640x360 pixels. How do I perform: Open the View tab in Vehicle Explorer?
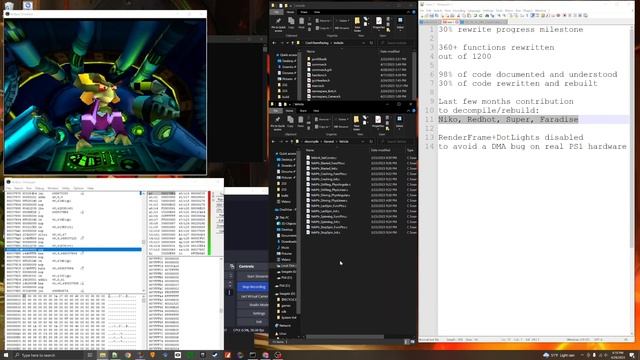coord(316,111)
